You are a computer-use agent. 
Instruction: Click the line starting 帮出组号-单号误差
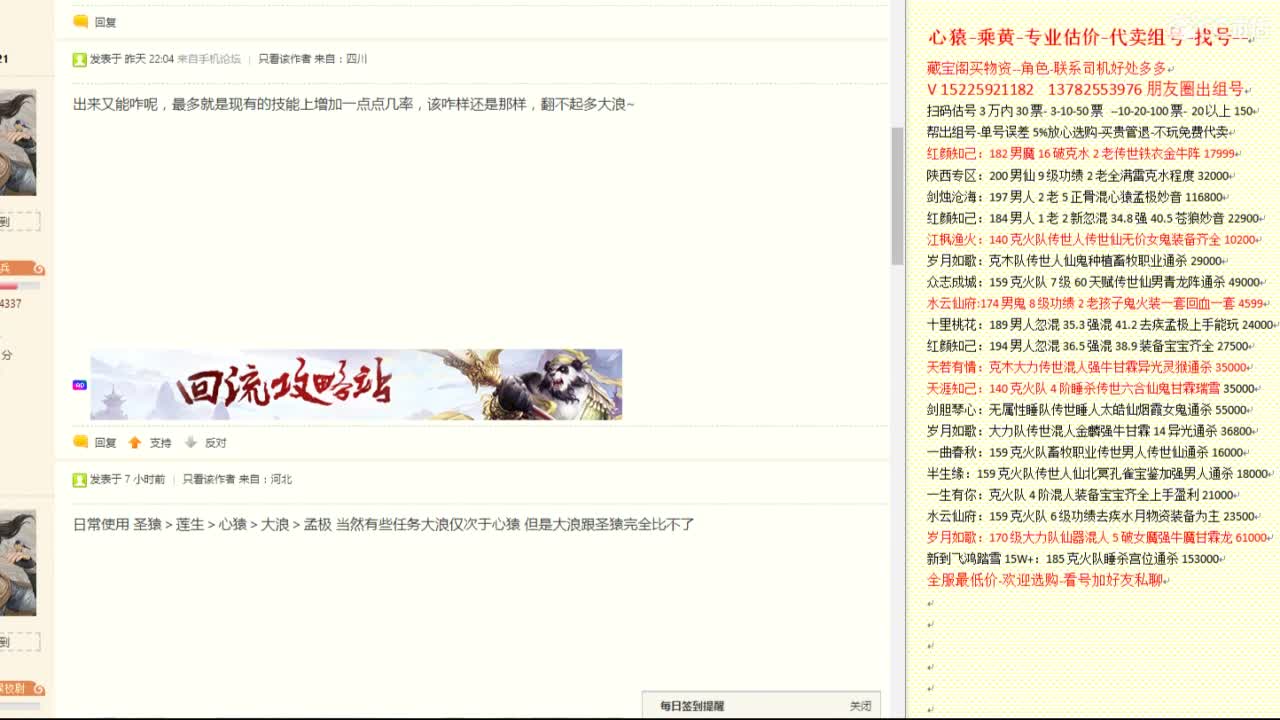(1079, 132)
